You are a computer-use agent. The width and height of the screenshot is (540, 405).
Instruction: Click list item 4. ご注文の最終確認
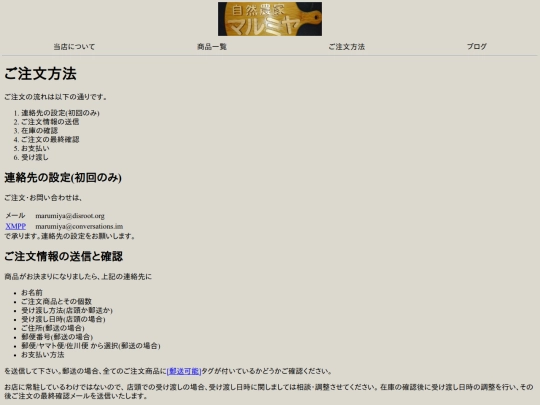tap(50, 139)
